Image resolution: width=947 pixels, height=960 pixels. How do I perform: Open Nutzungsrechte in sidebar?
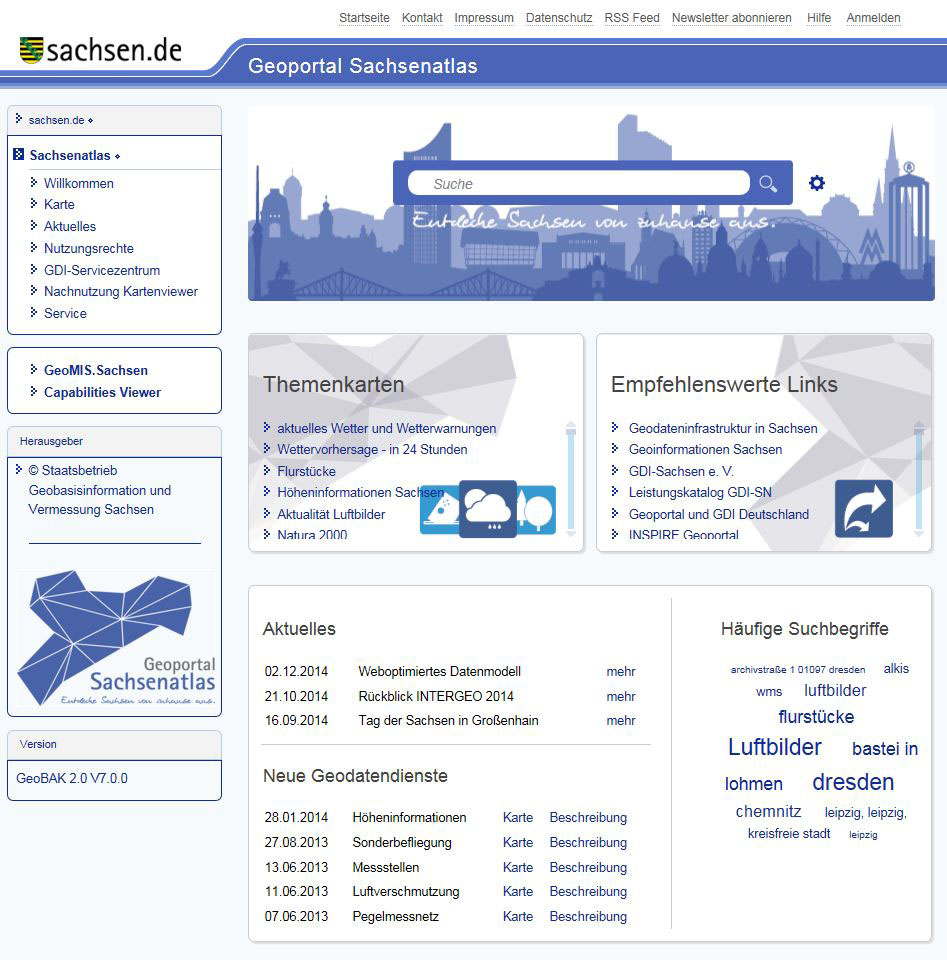coord(89,249)
